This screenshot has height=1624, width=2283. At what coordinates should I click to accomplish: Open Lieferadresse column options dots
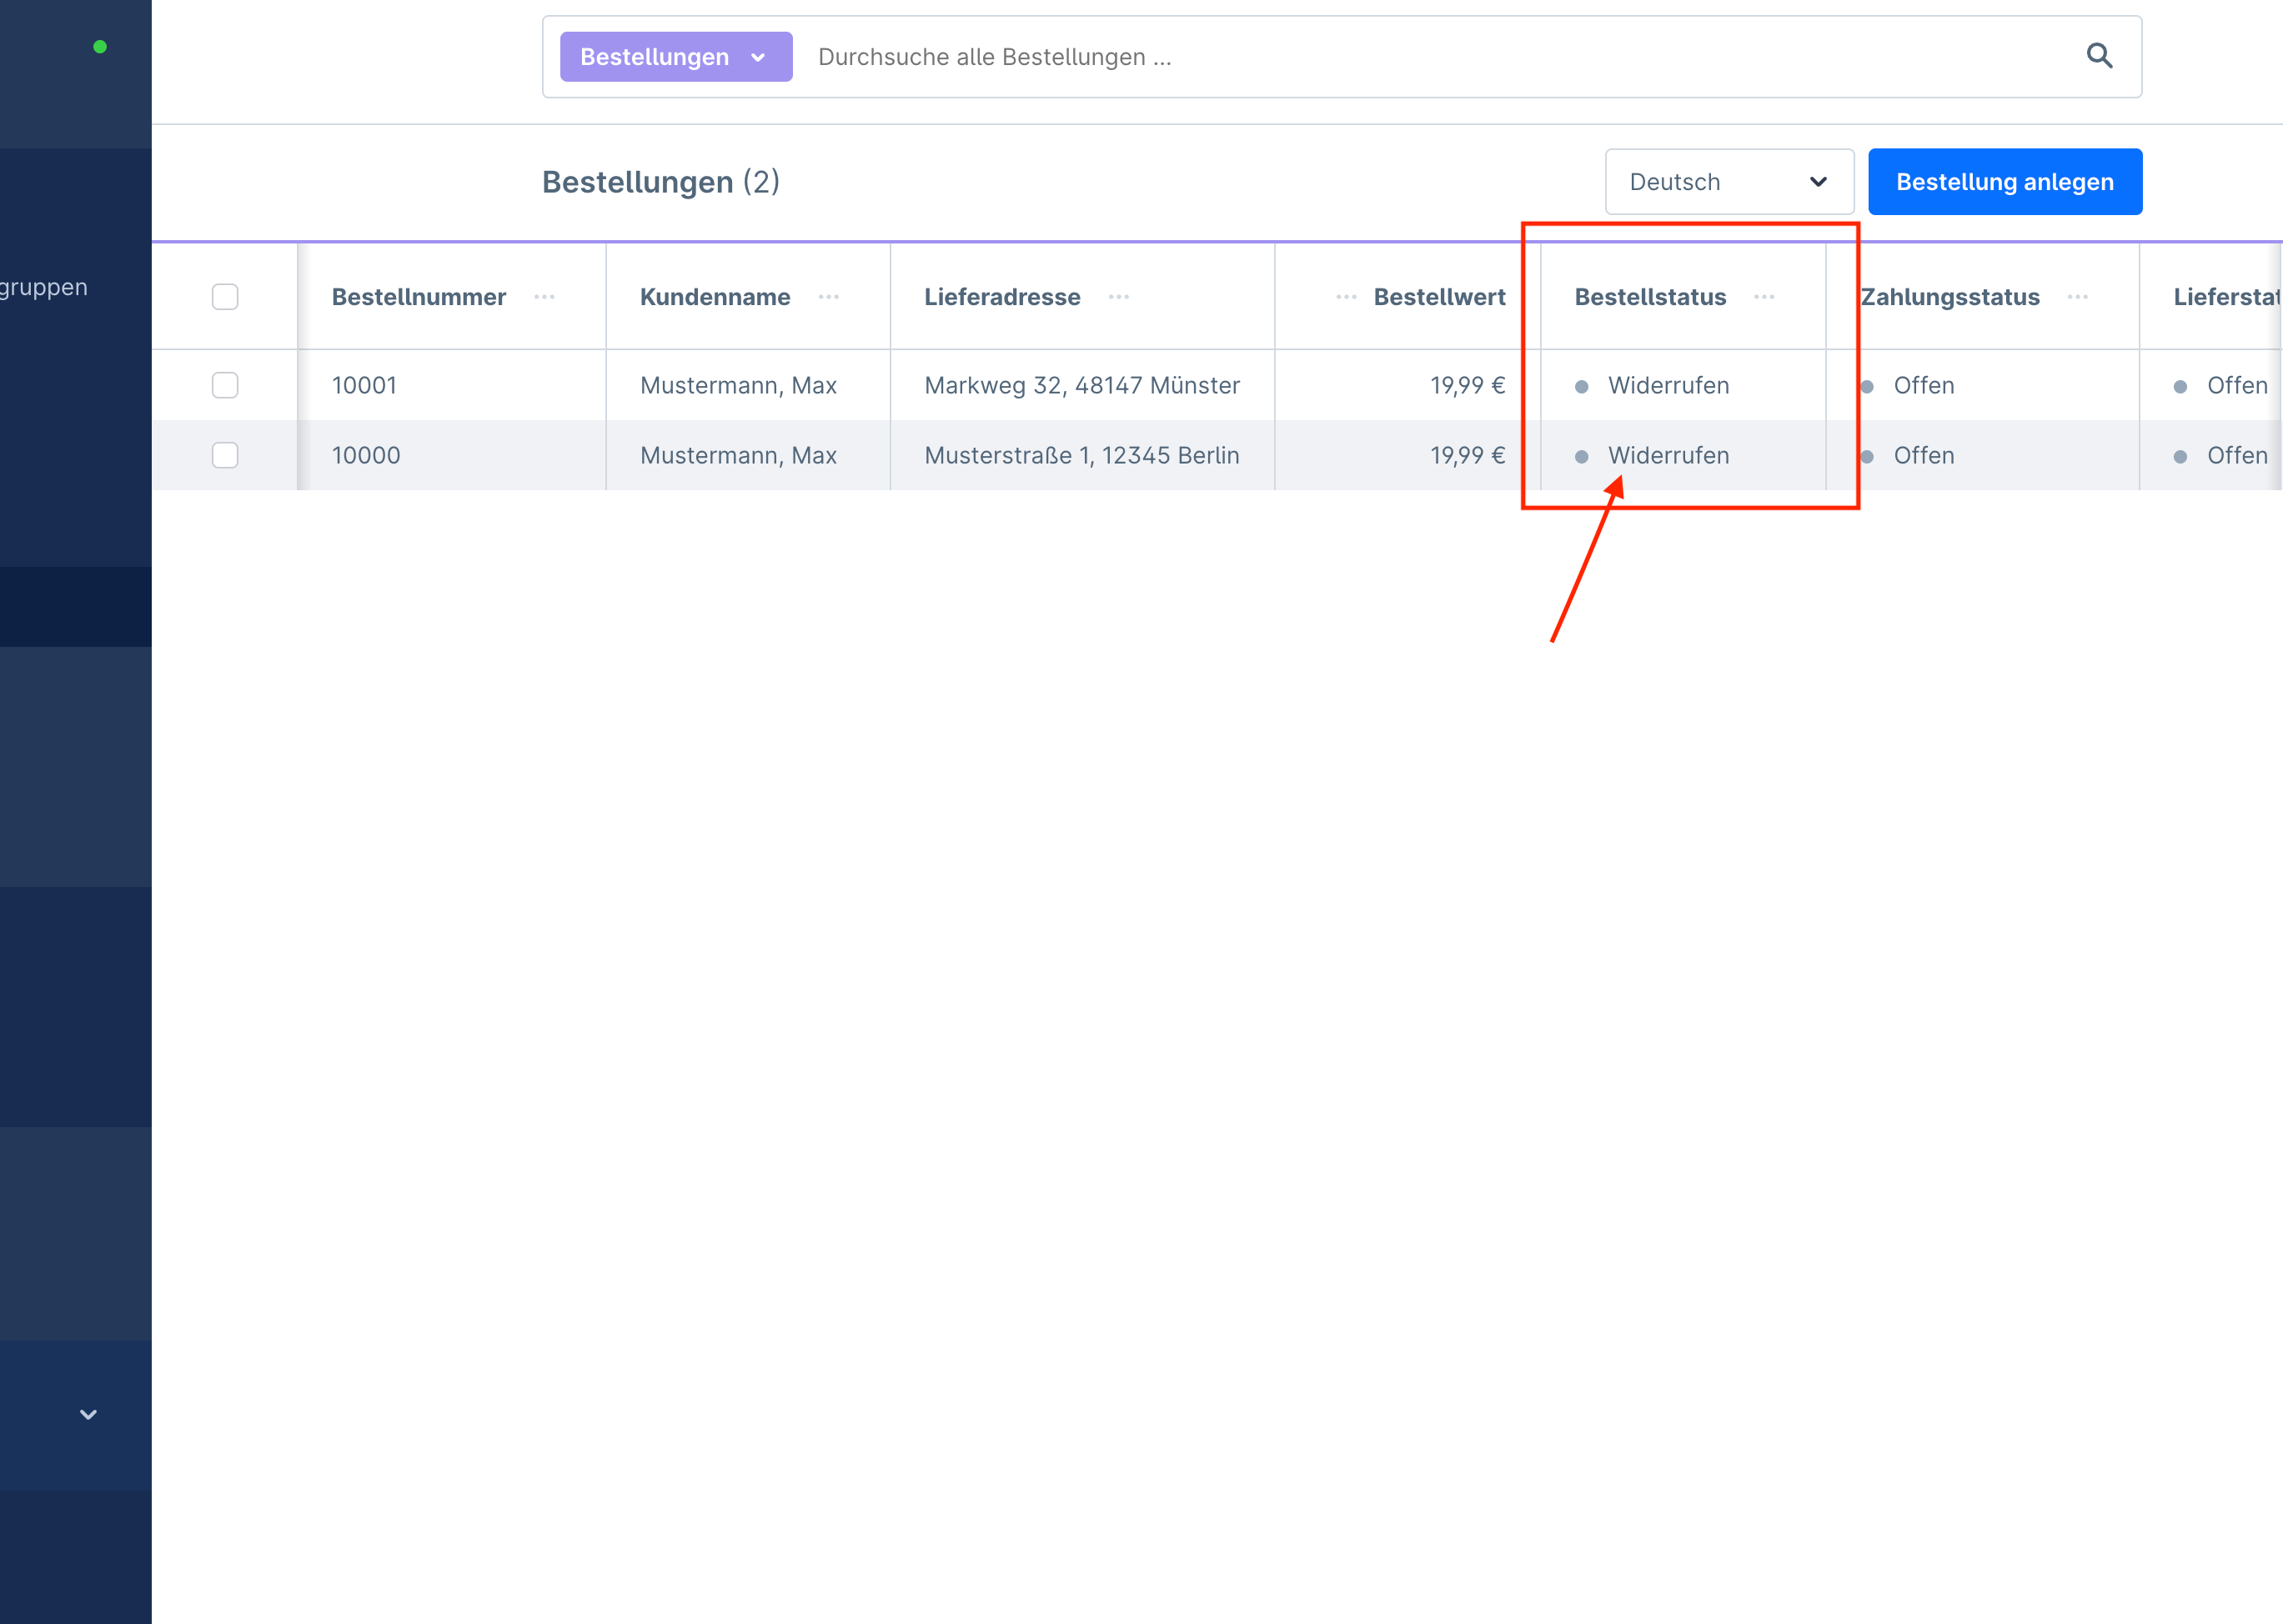point(1118,297)
